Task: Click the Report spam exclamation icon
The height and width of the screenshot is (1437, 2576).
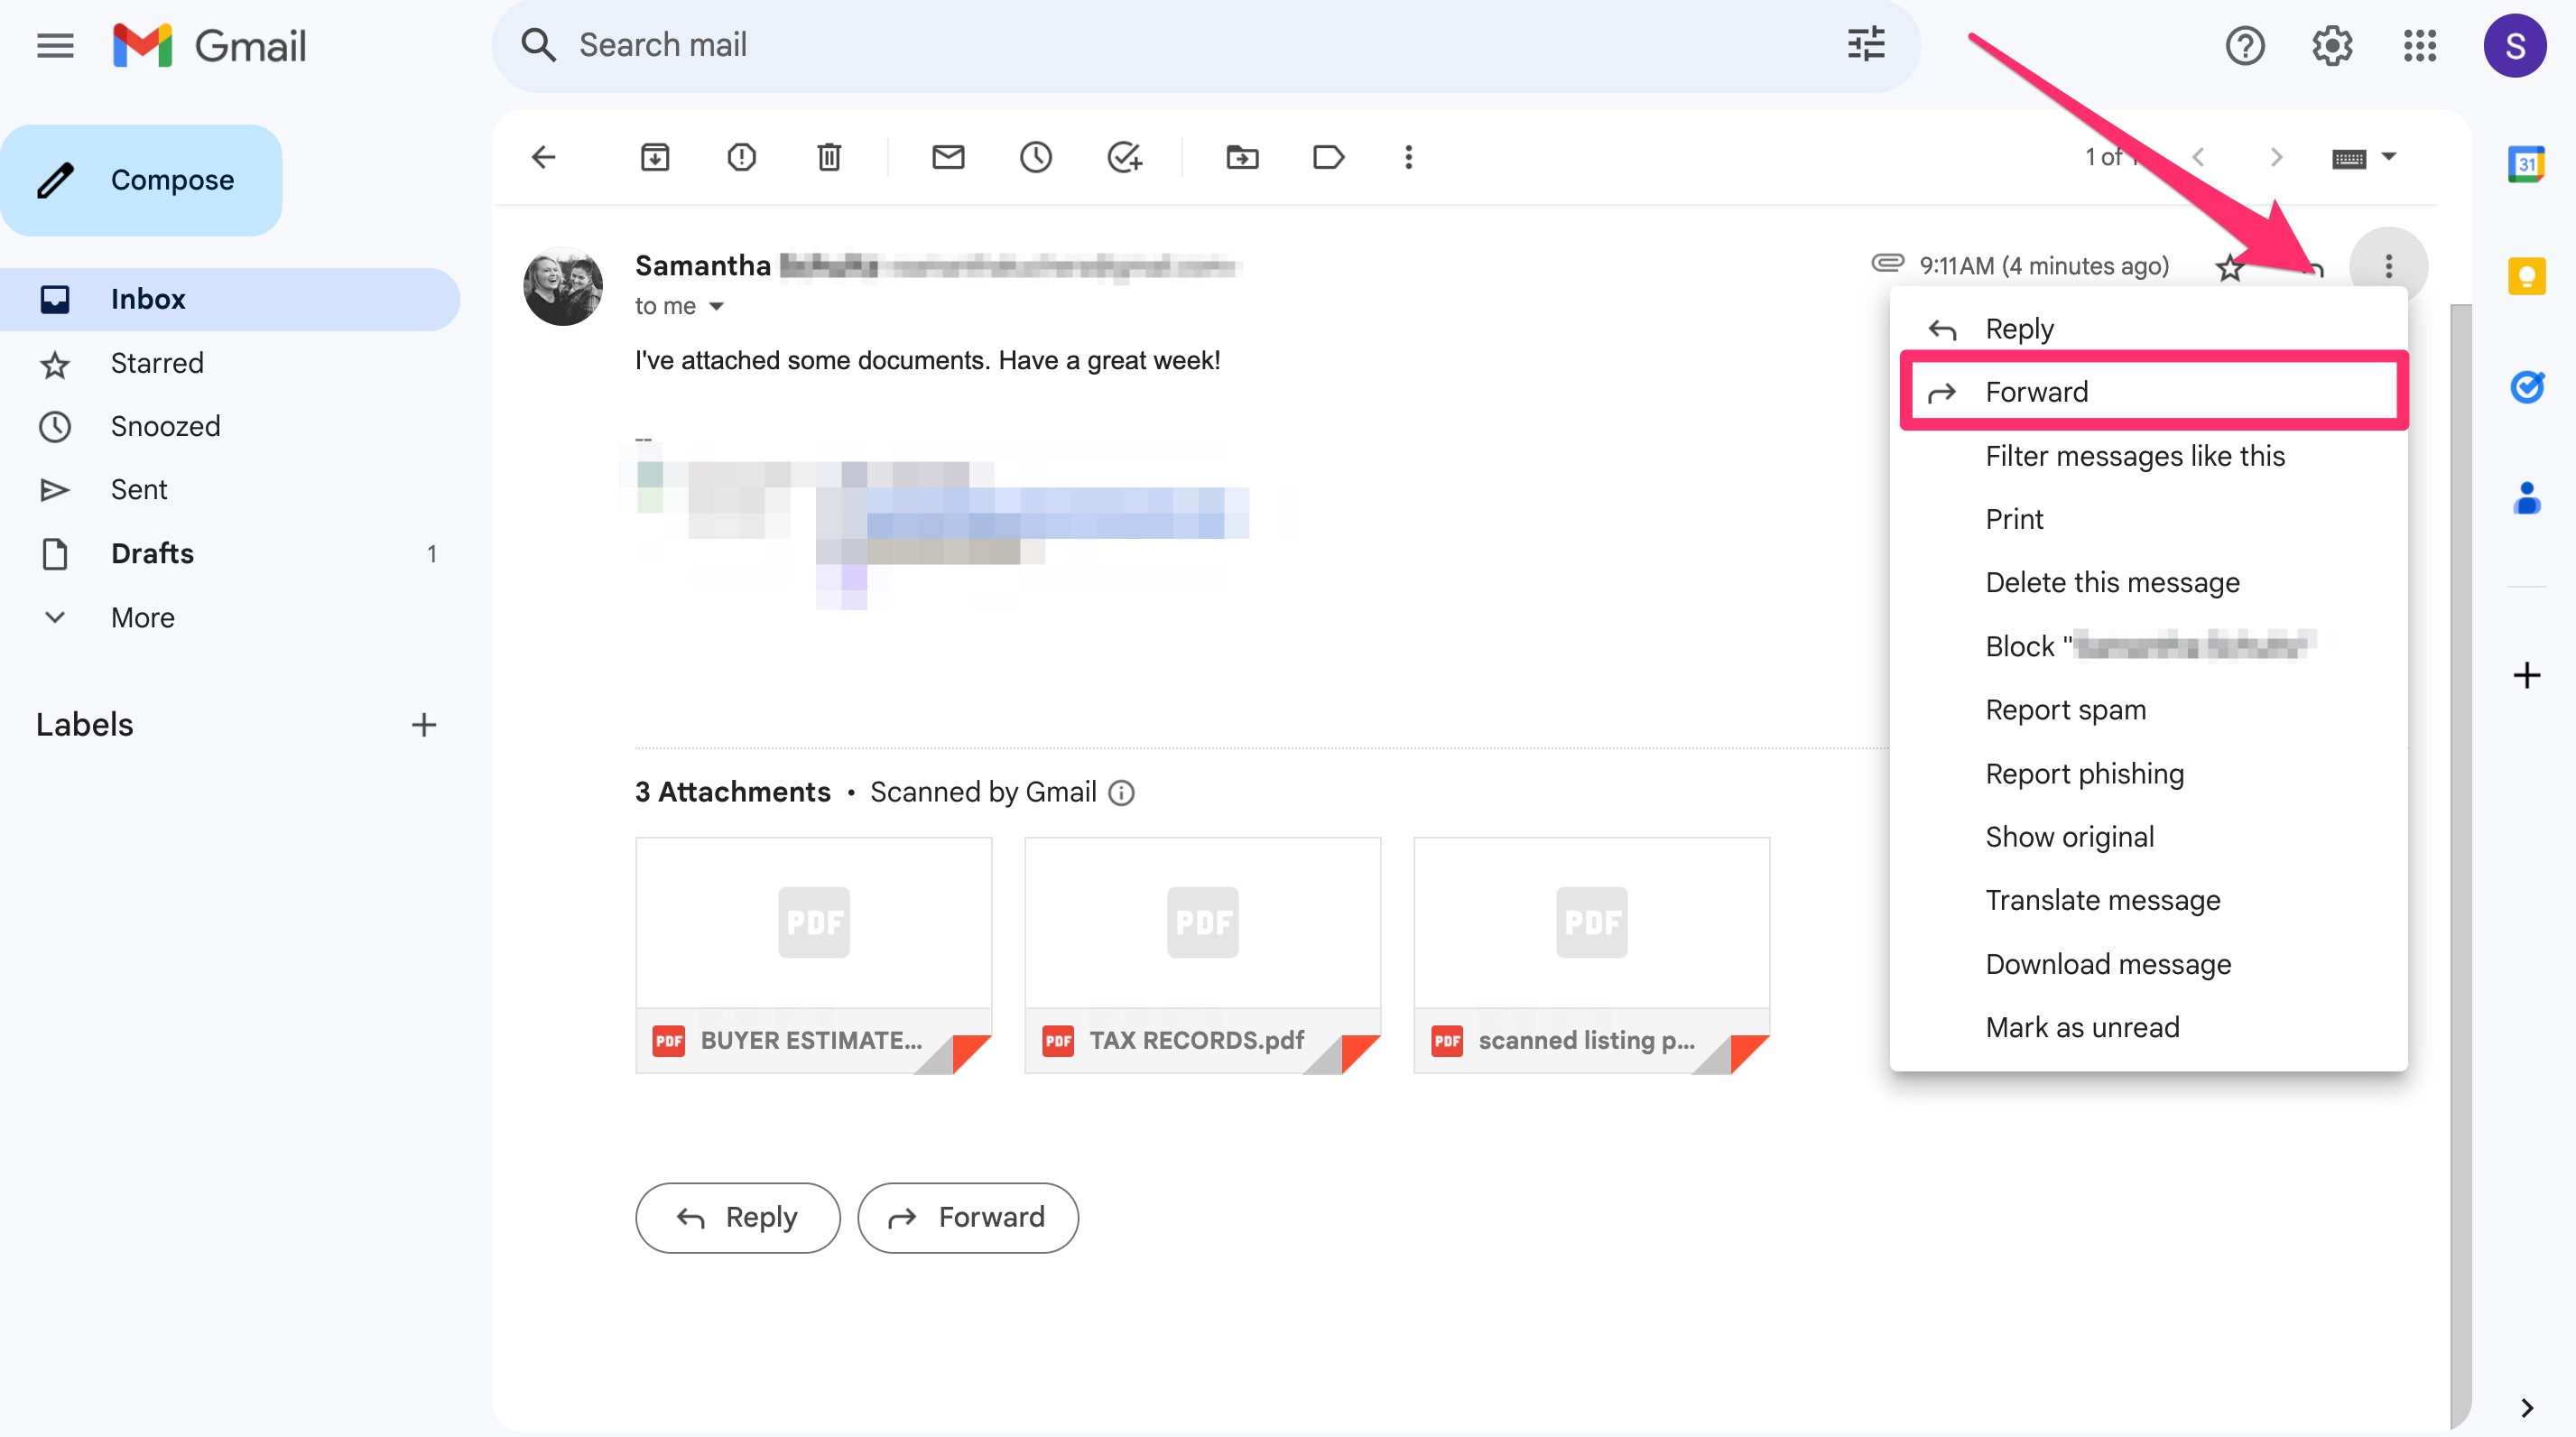Action: pyautogui.click(x=741, y=157)
